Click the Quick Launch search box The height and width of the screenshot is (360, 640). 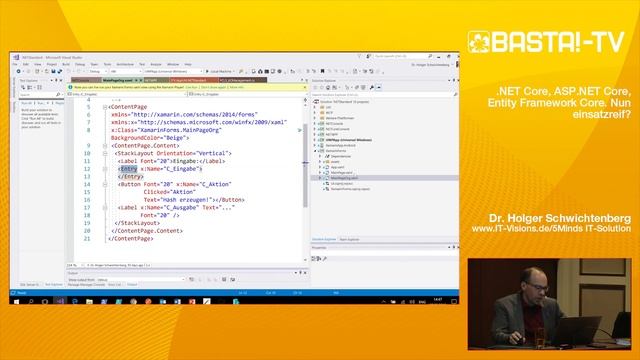(403, 56)
